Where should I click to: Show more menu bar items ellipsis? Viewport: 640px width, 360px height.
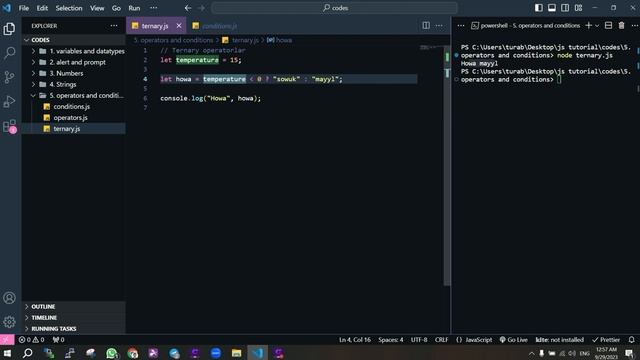click(153, 8)
